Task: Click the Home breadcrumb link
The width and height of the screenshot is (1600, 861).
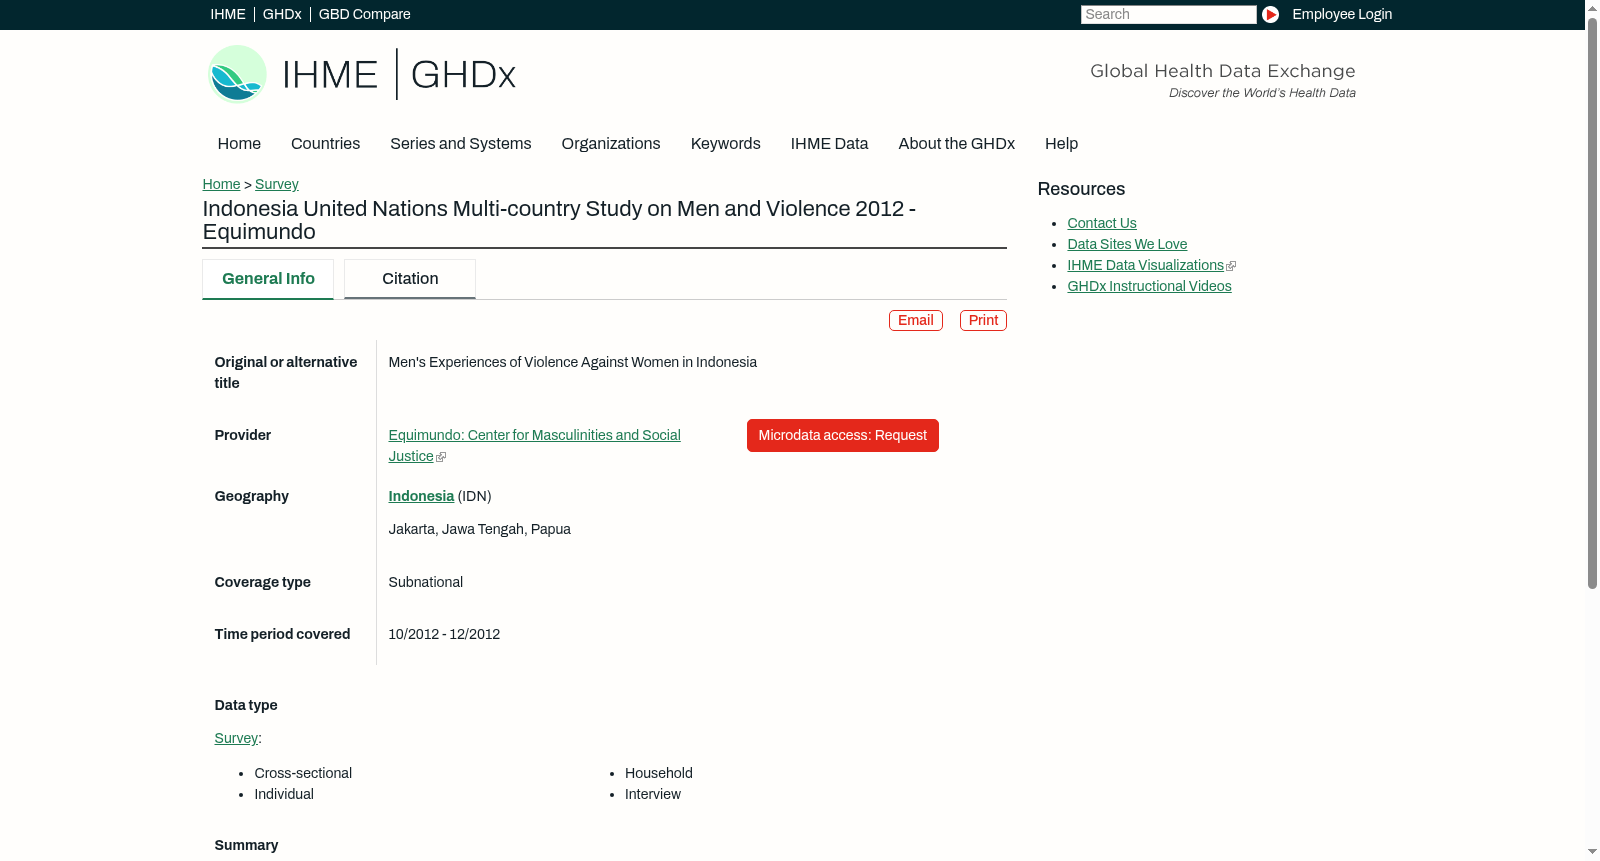Action: 221,185
